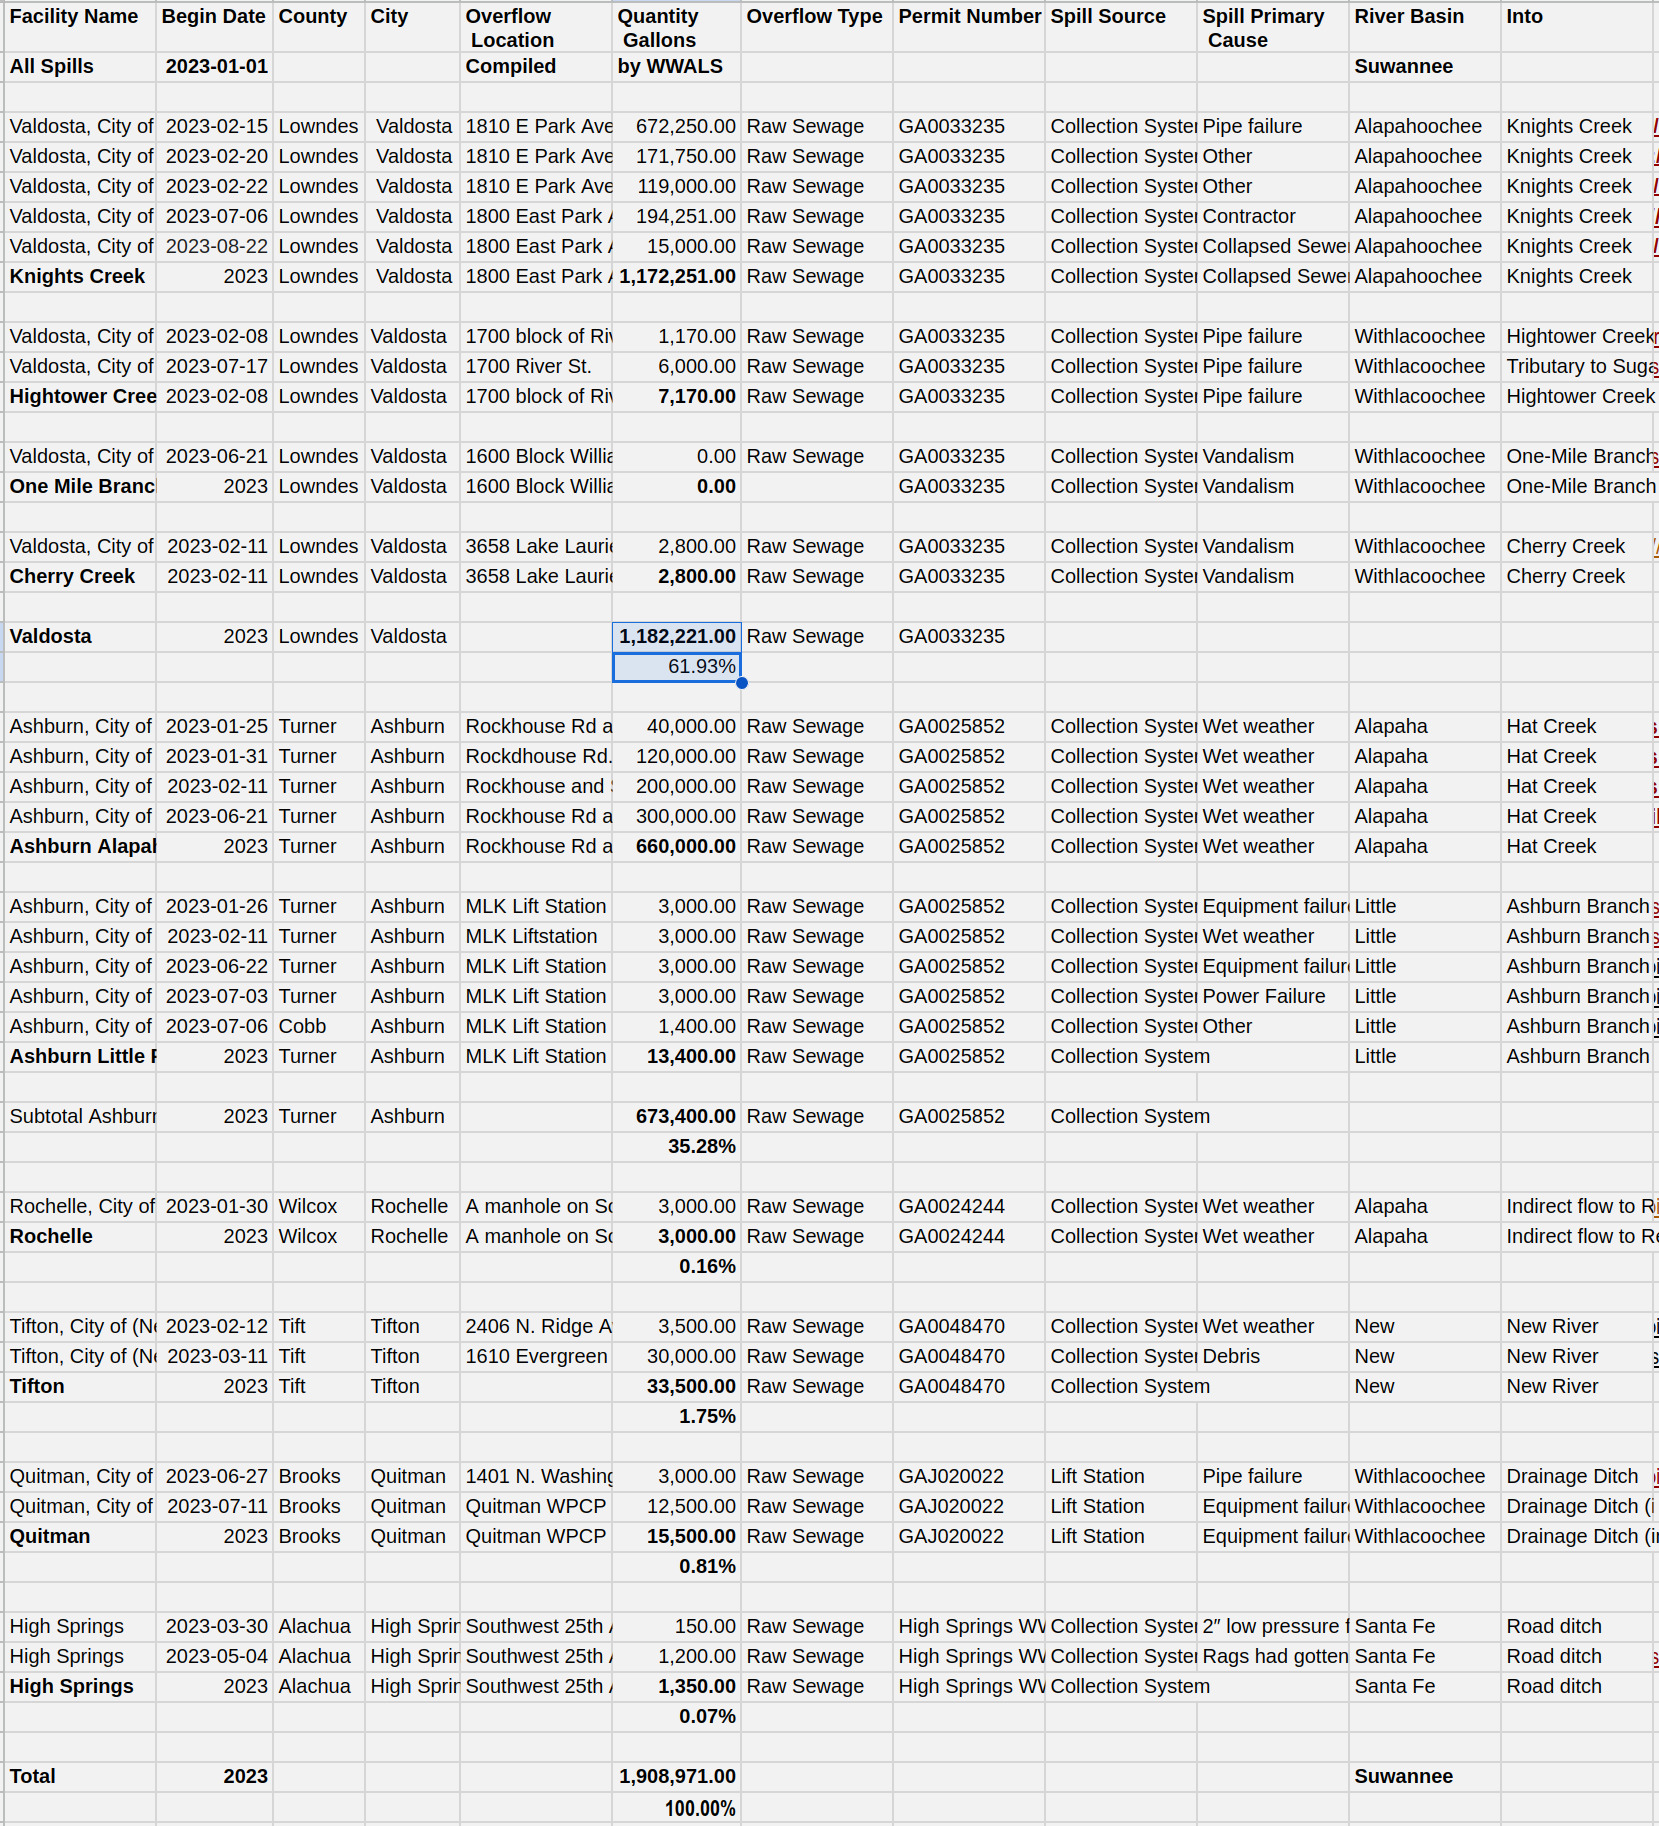The image size is (1659, 1826).
Task: Select the bold 'Knights Creek' facility cell
Action: coord(80,277)
